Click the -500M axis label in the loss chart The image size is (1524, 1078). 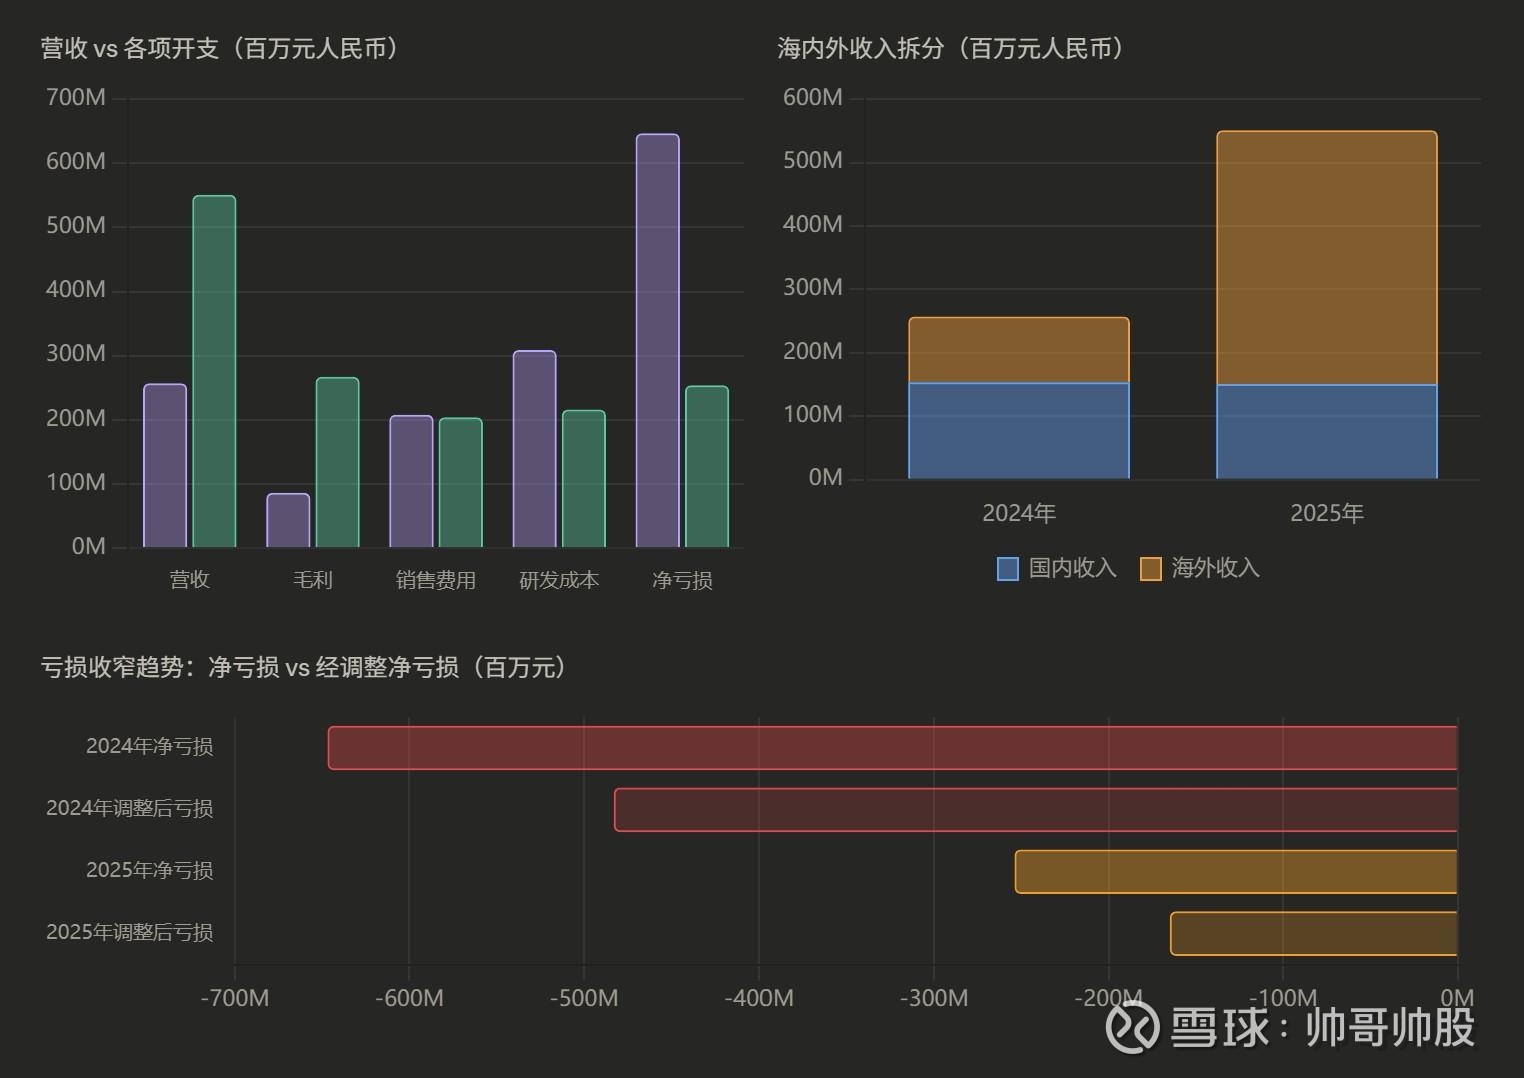584,998
